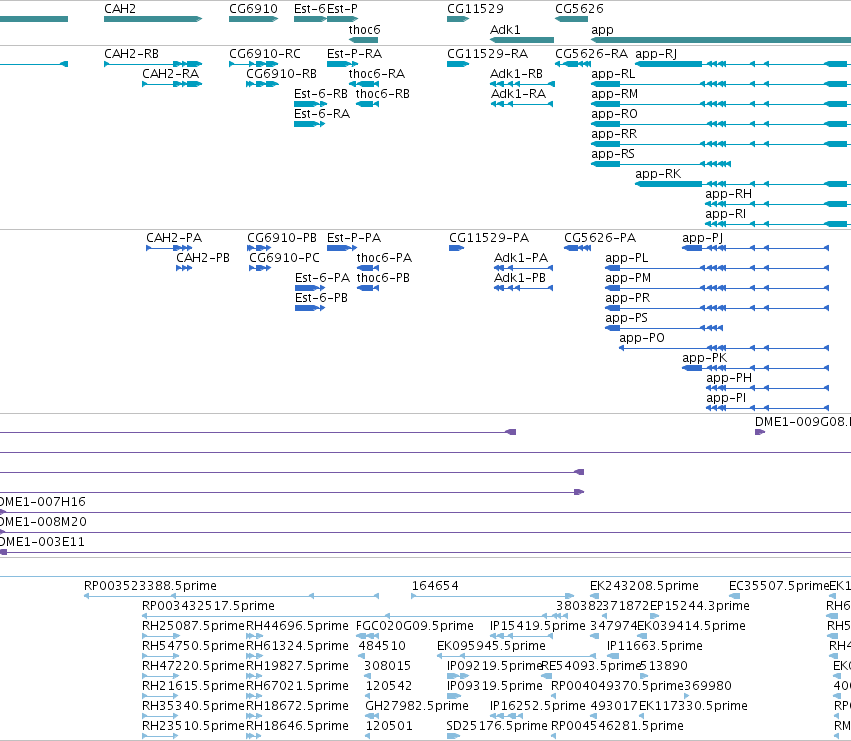Select the CG6910-PC protein
851x741 pixels.
coord(260,268)
